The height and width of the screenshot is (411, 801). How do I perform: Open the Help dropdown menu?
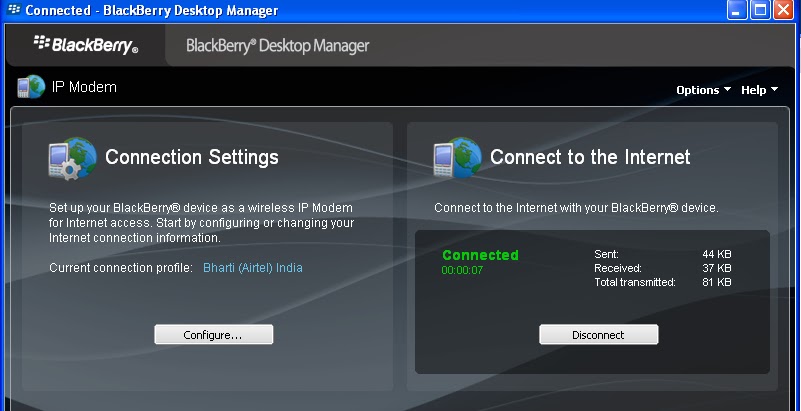tap(760, 90)
